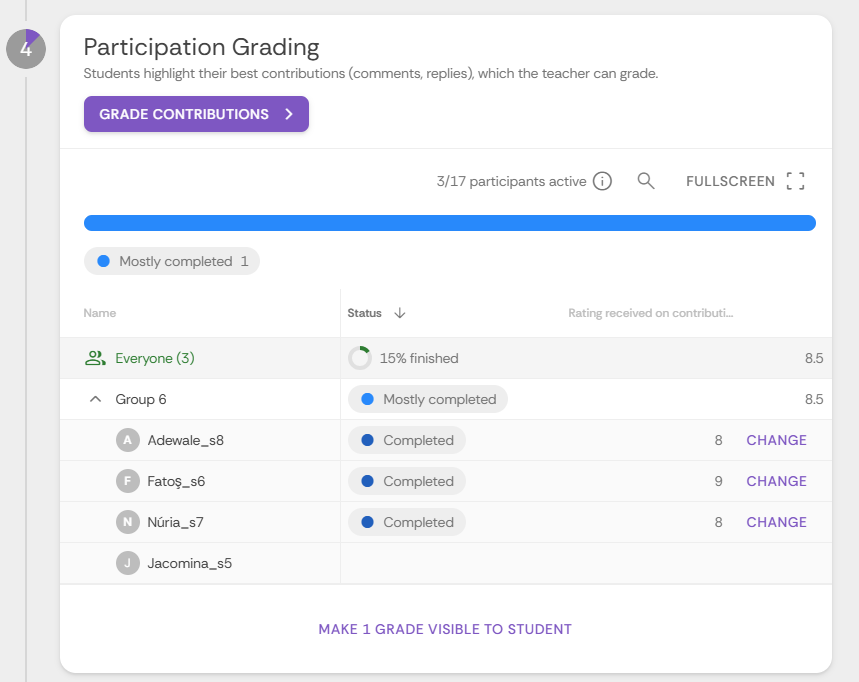The image size is (859, 682).
Task: Click the Núria_s7 name
Action: [175, 523]
